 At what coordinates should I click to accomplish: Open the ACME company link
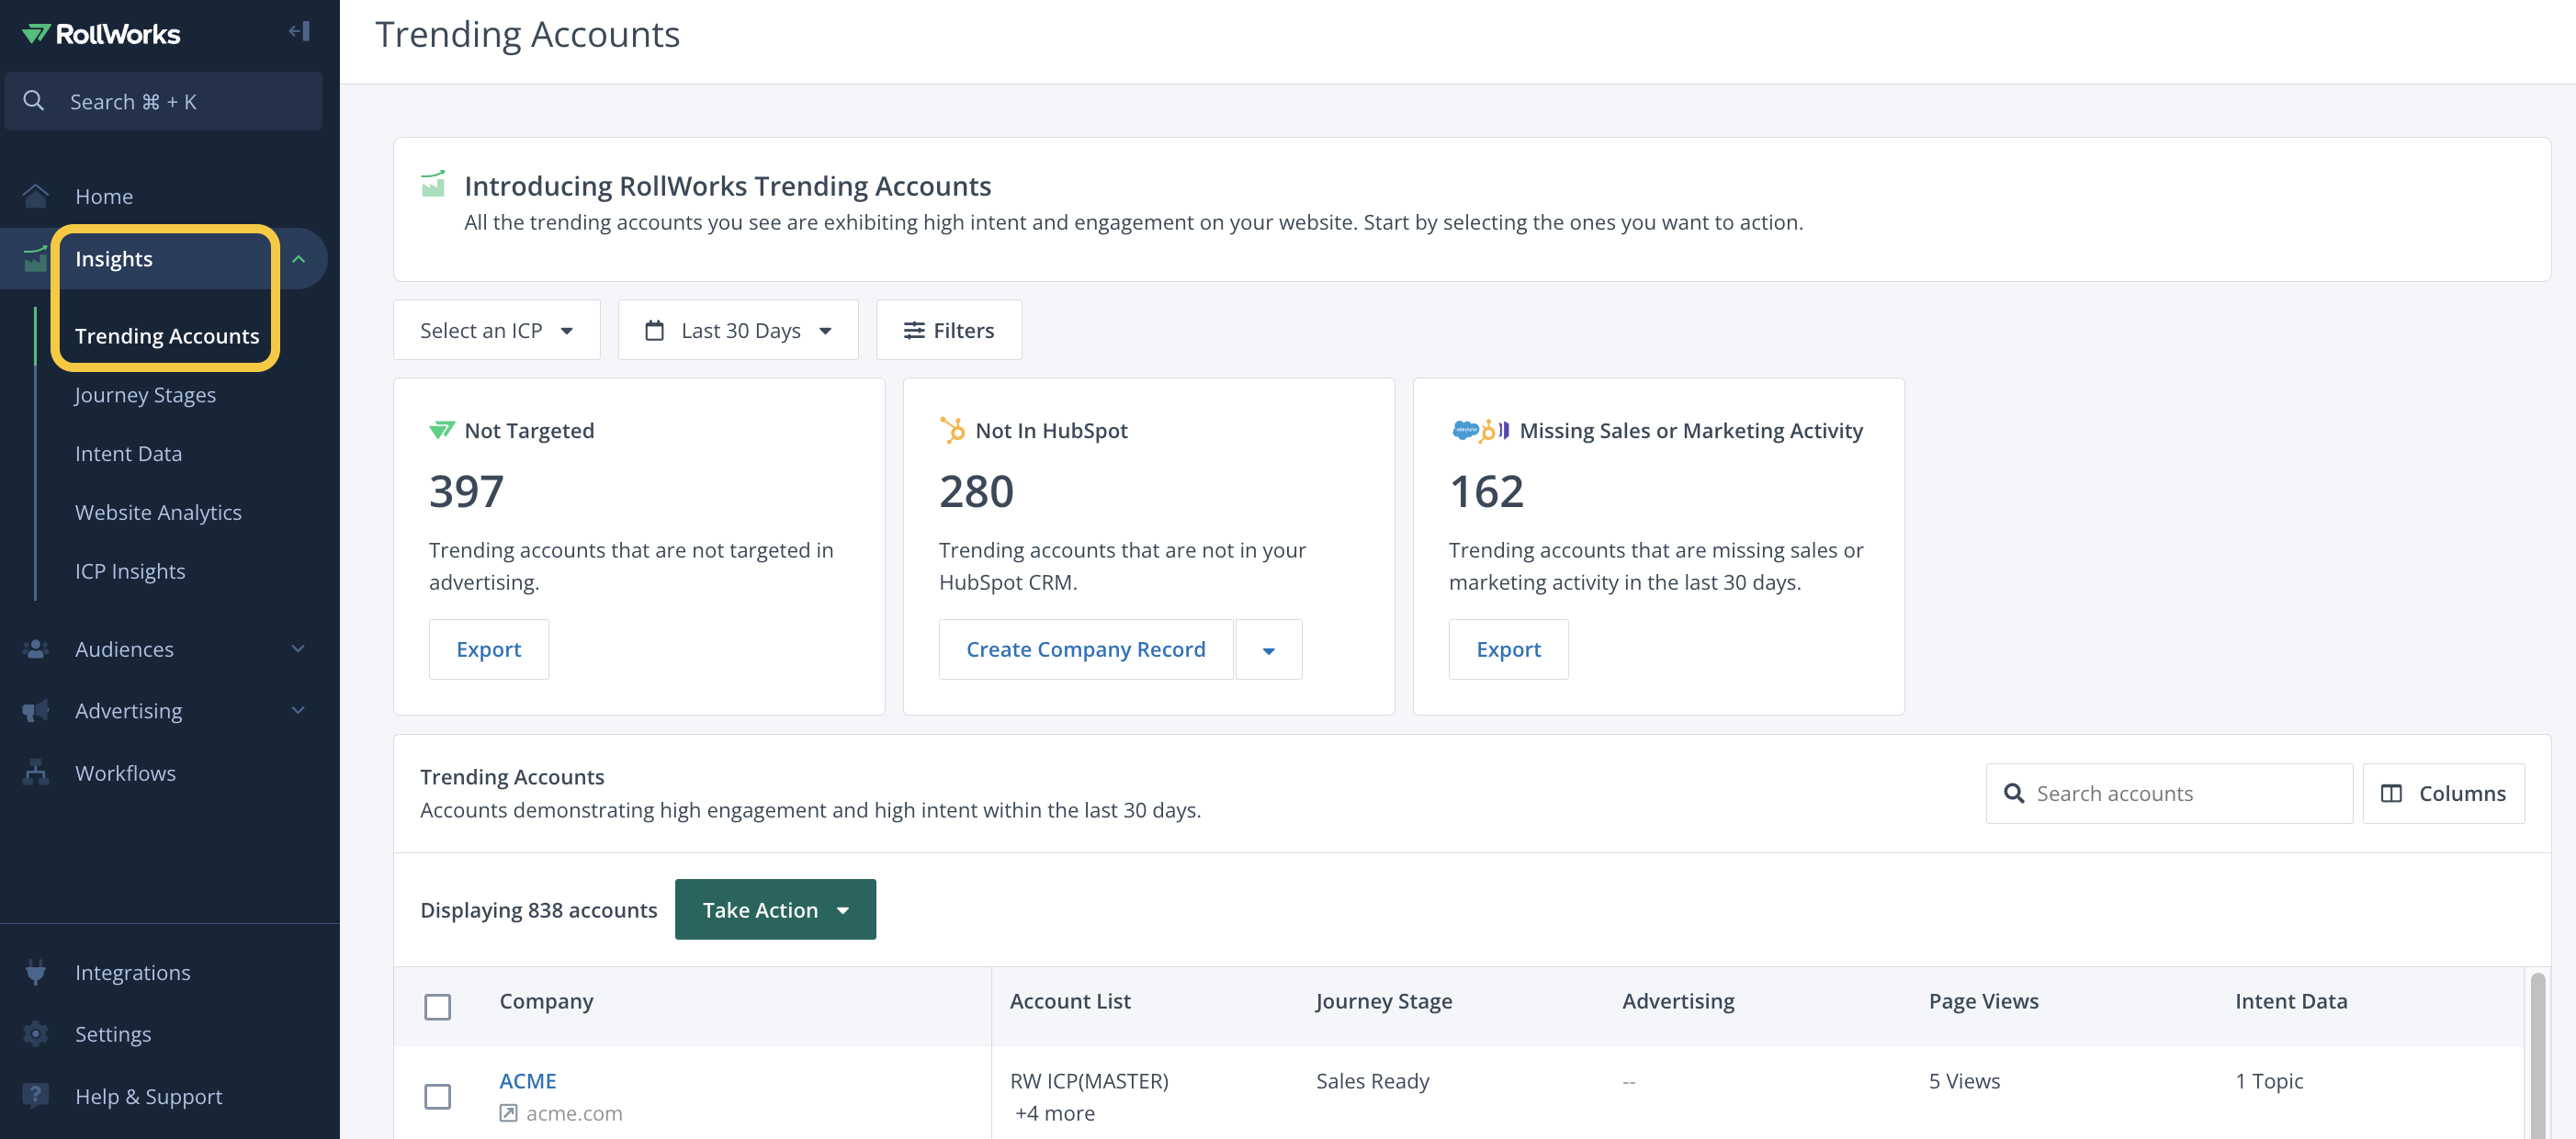(x=527, y=1081)
